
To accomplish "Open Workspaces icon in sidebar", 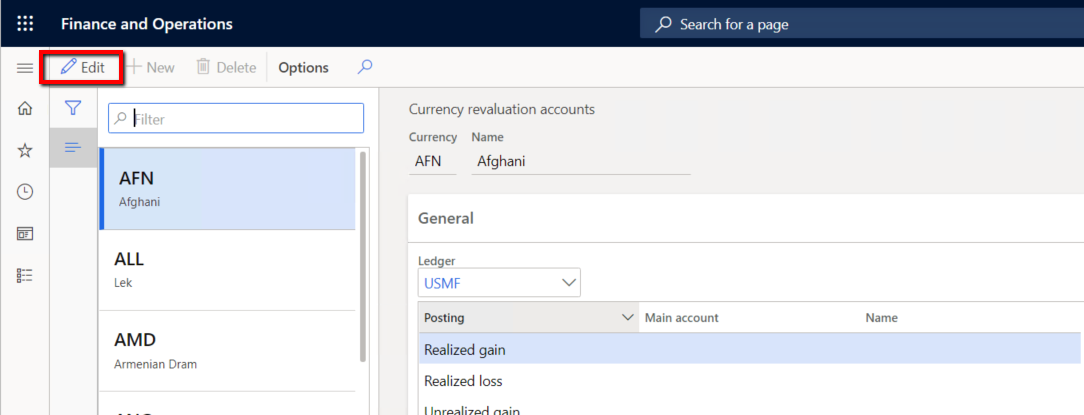I will (x=25, y=234).
